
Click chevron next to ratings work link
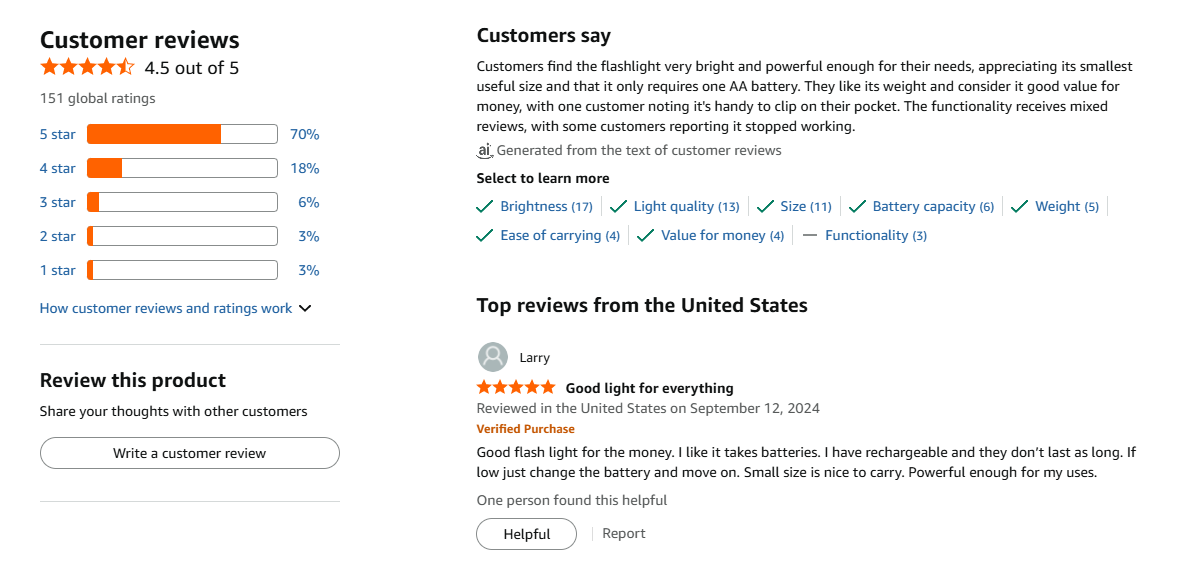(305, 308)
